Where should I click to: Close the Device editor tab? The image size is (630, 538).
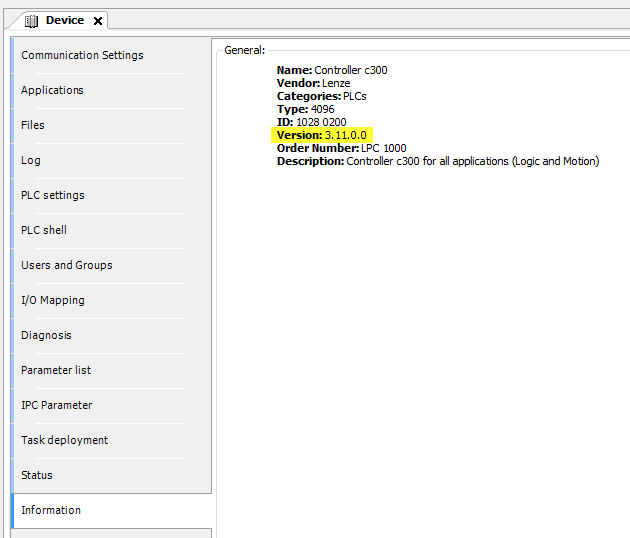point(97,21)
